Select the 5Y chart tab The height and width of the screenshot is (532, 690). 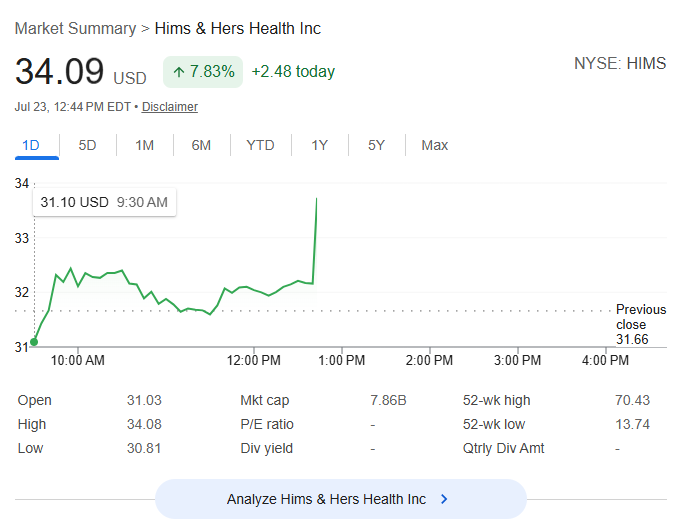pos(376,145)
